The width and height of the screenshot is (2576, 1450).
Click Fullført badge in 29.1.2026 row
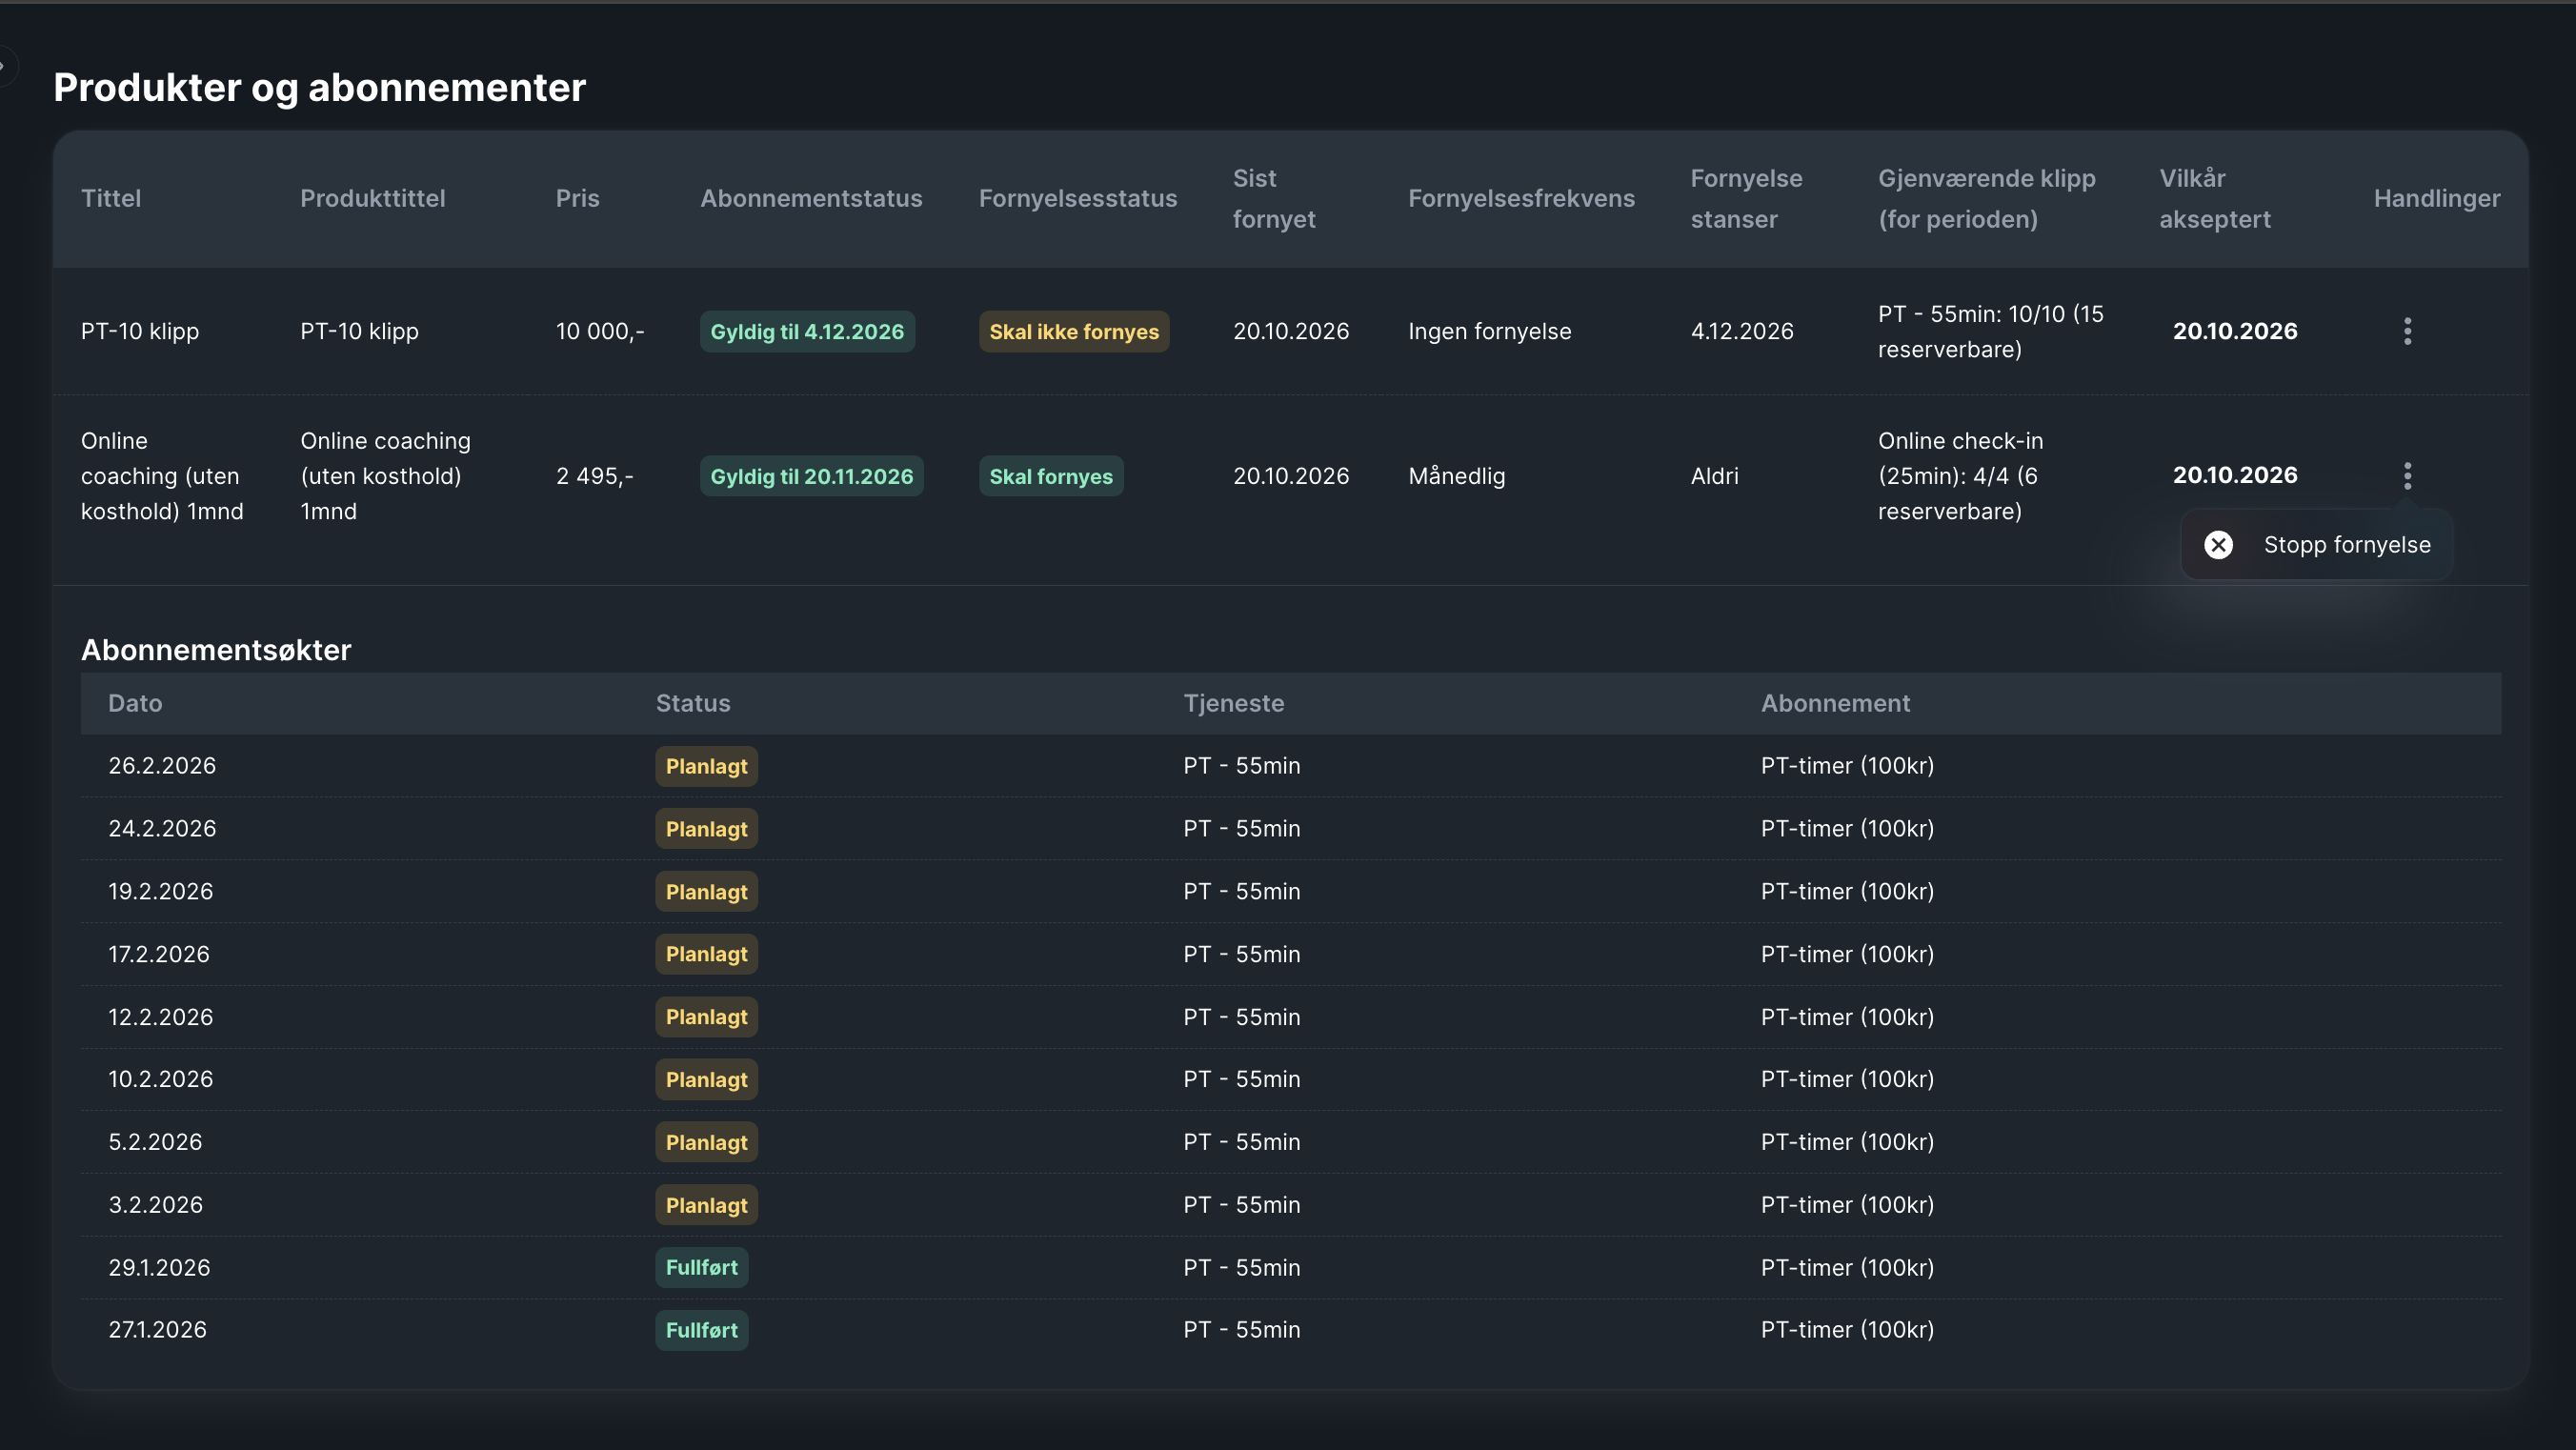[x=702, y=1268]
